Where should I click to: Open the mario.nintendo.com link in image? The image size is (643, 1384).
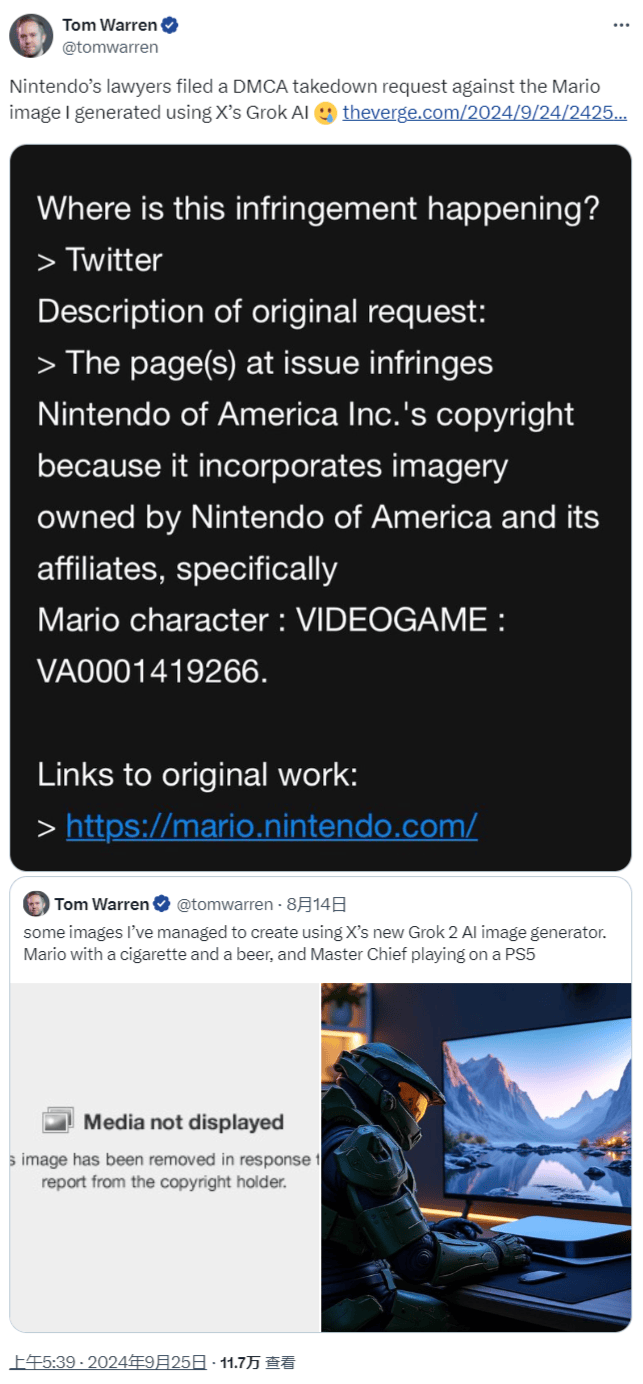272,826
